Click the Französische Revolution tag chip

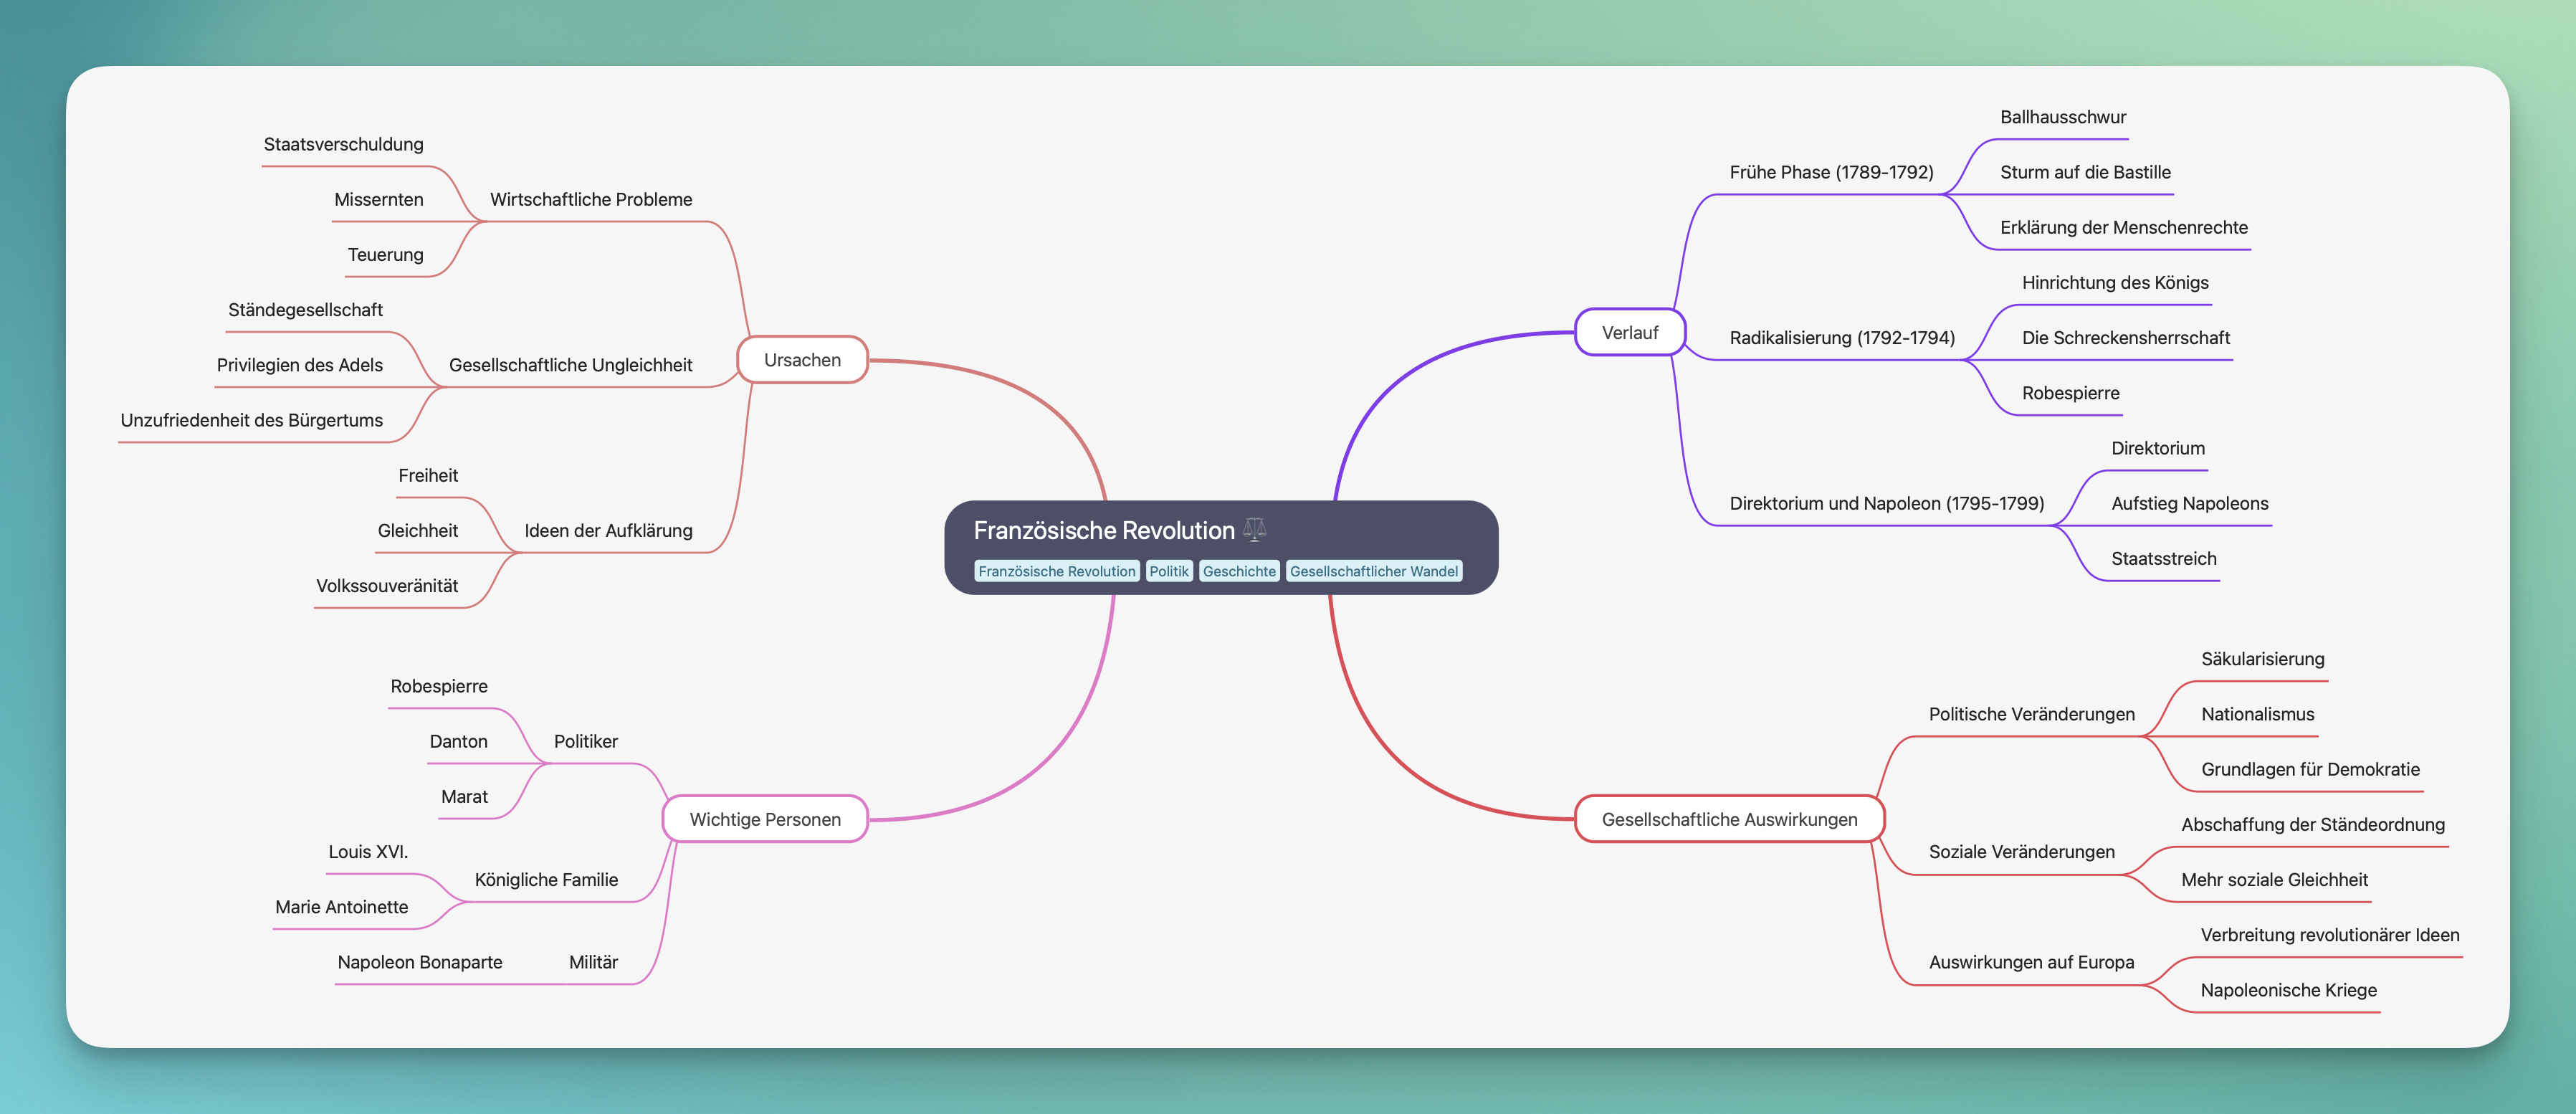point(1056,571)
